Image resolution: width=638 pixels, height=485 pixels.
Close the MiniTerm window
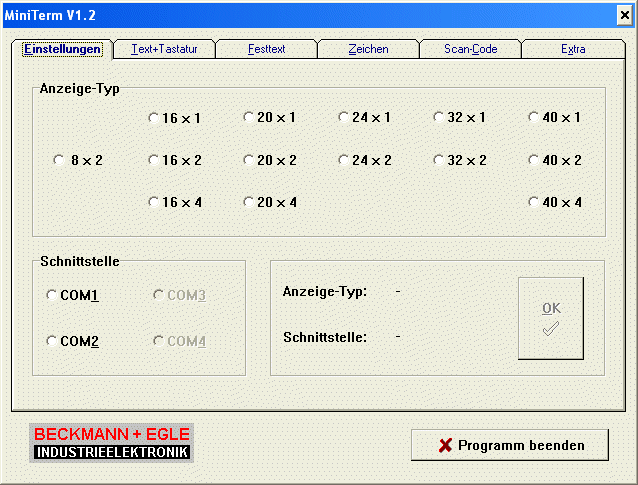(x=624, y=12)
